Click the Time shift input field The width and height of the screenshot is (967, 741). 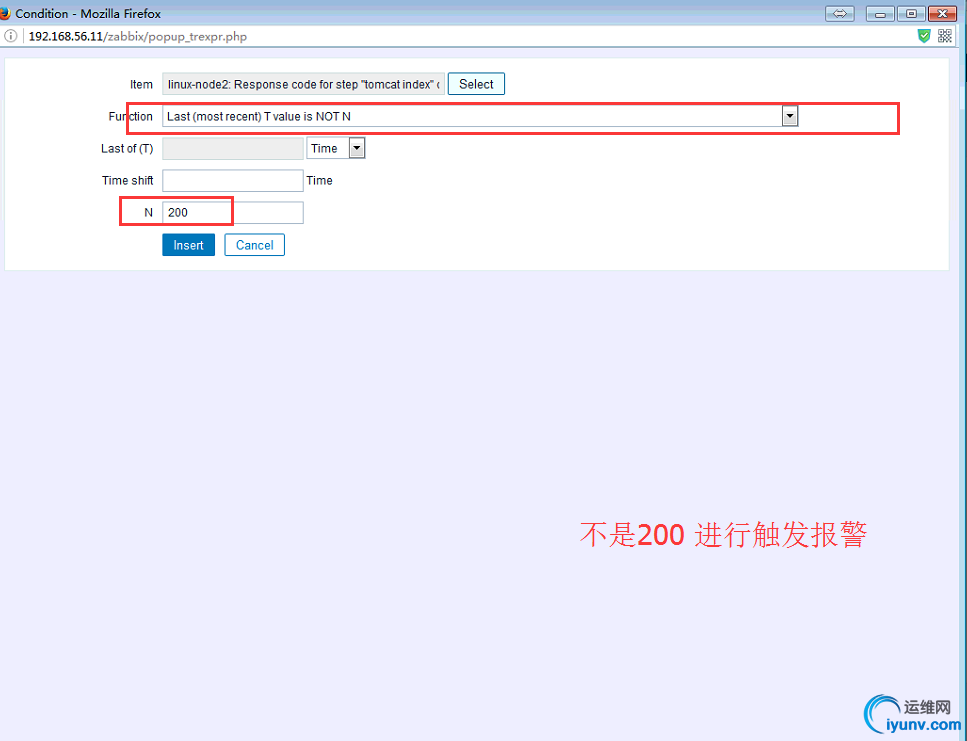pyautogui.click(x=232, y=181)
